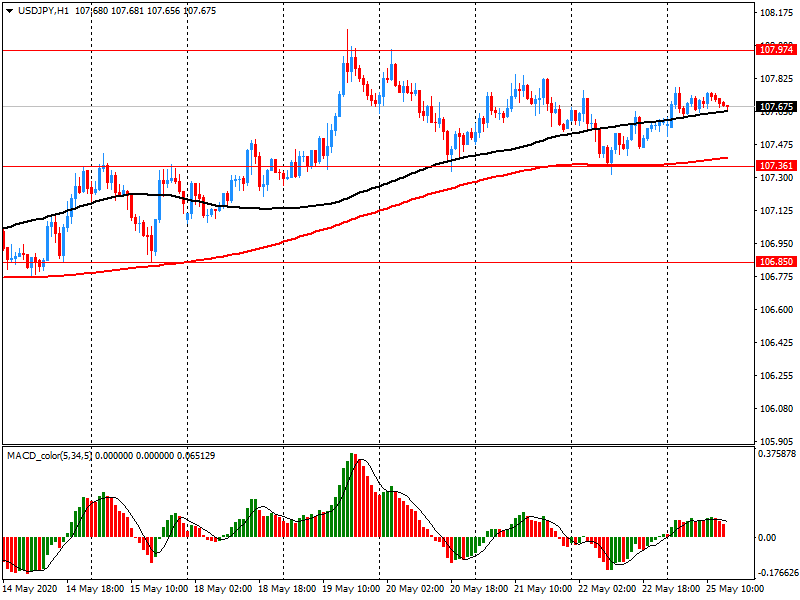Click the tallest green MACD histogram peak
800x600 pixels.
[352, 460]
